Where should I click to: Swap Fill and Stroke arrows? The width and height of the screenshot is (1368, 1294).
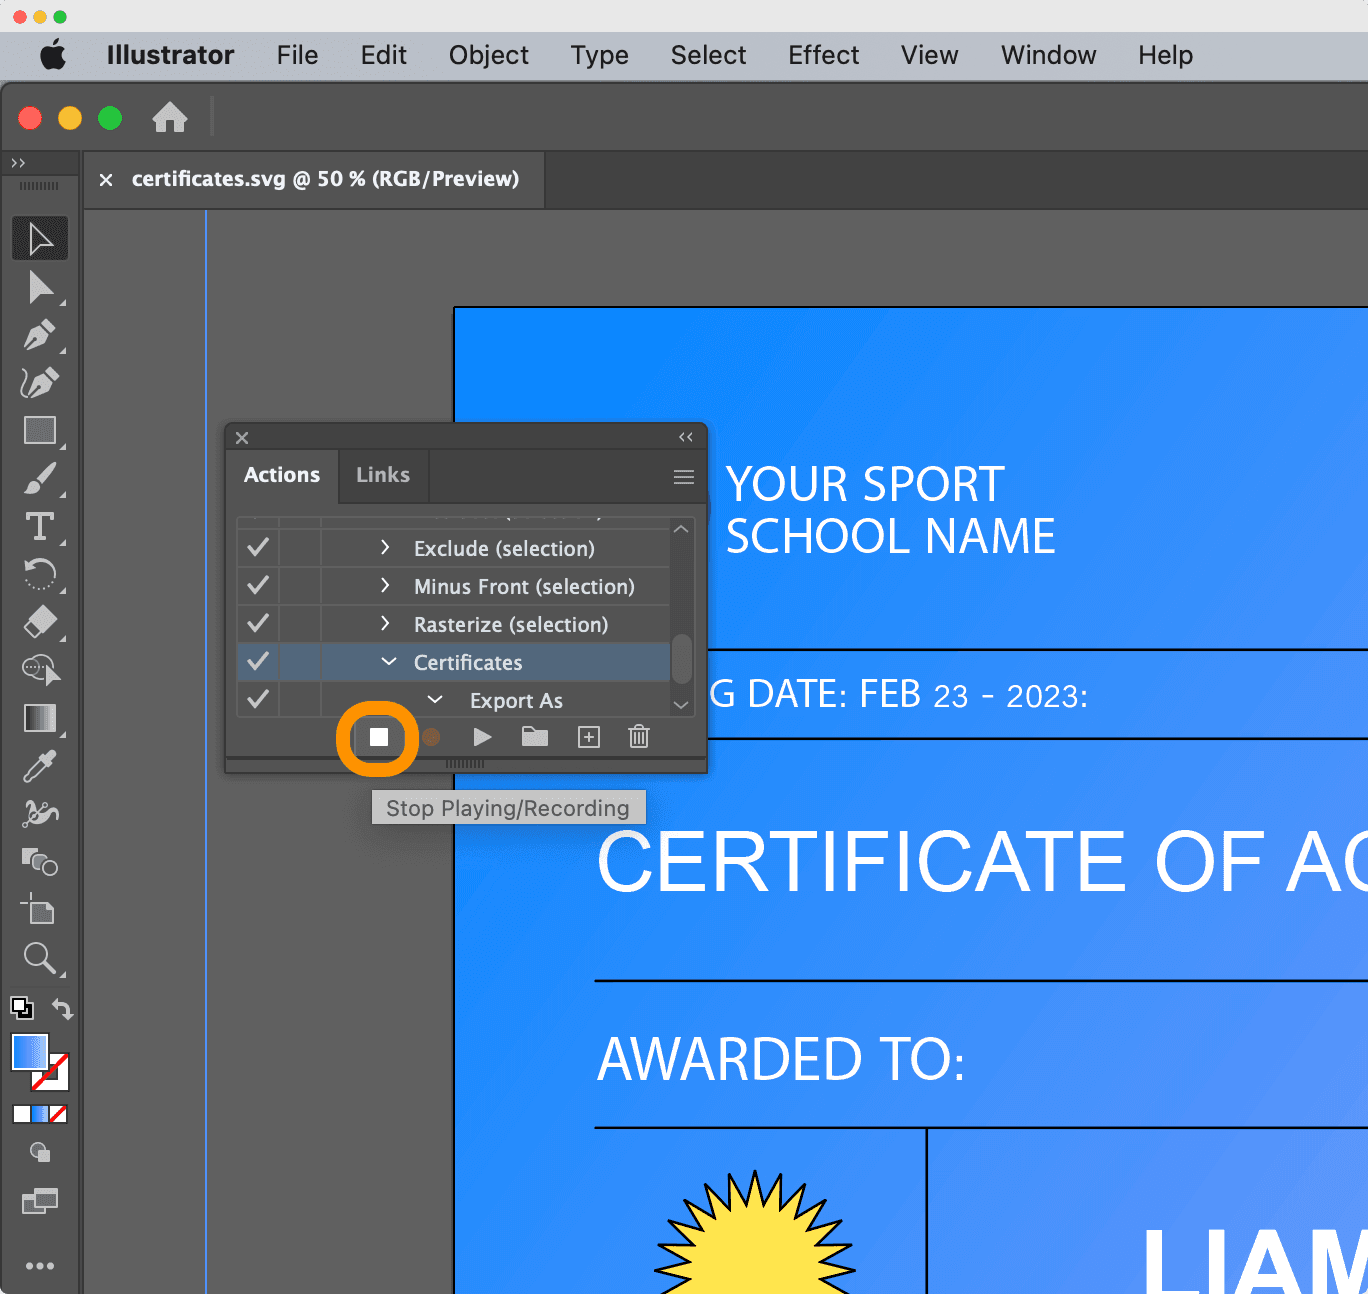tap(62, 1009)
